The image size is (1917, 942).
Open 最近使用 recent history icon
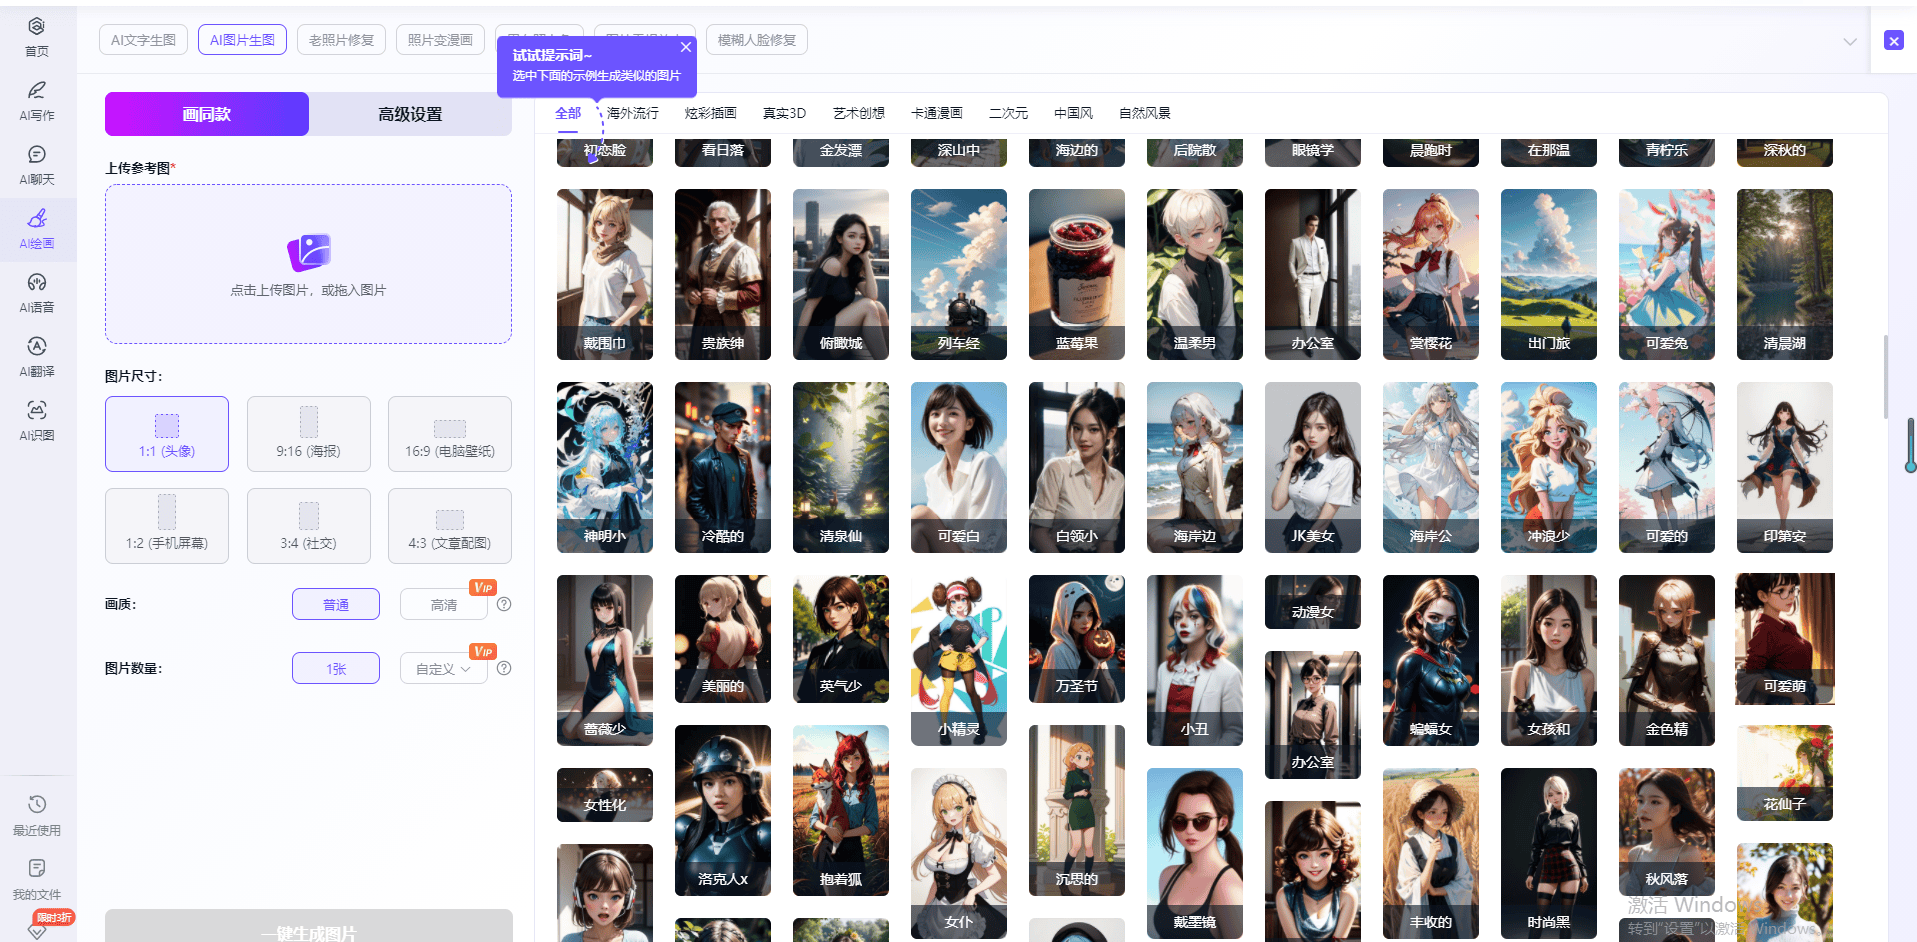pos(37,815)
